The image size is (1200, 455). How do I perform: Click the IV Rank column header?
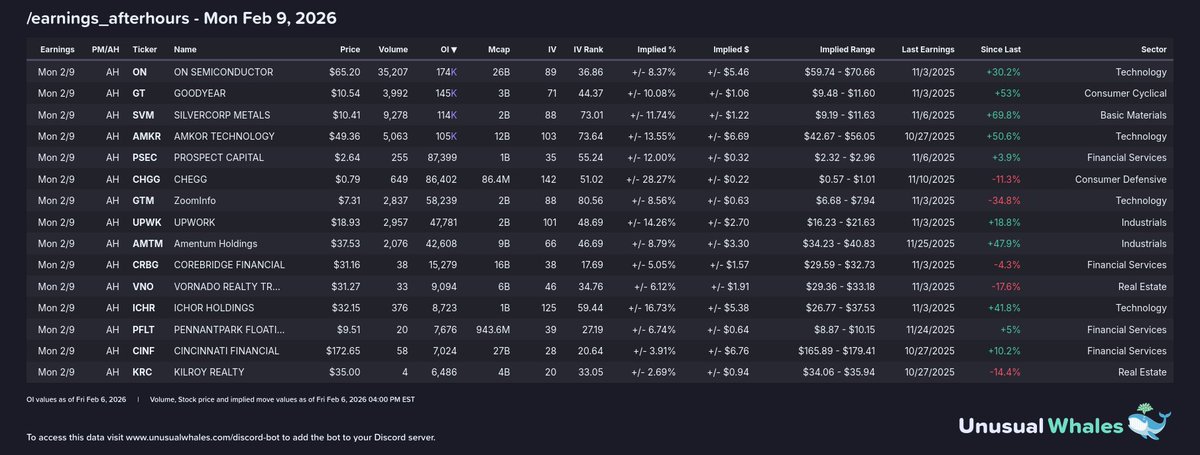tap(589, 50)
